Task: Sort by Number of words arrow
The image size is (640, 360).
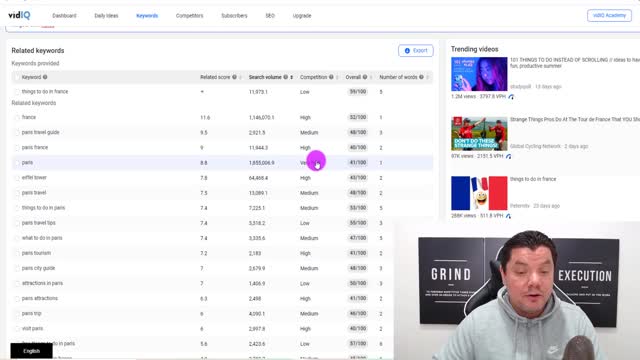Action: pos(427,77)
